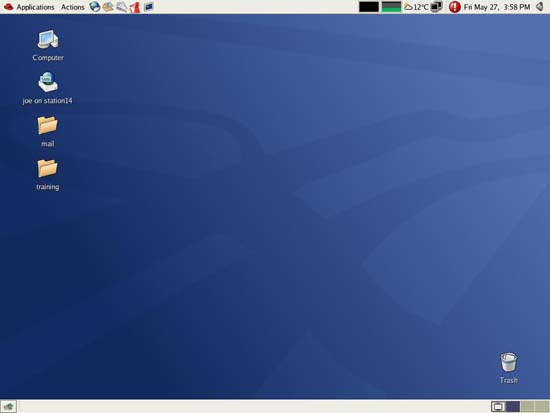
Task: Open the red update alert notification
Action: point(455,7)
